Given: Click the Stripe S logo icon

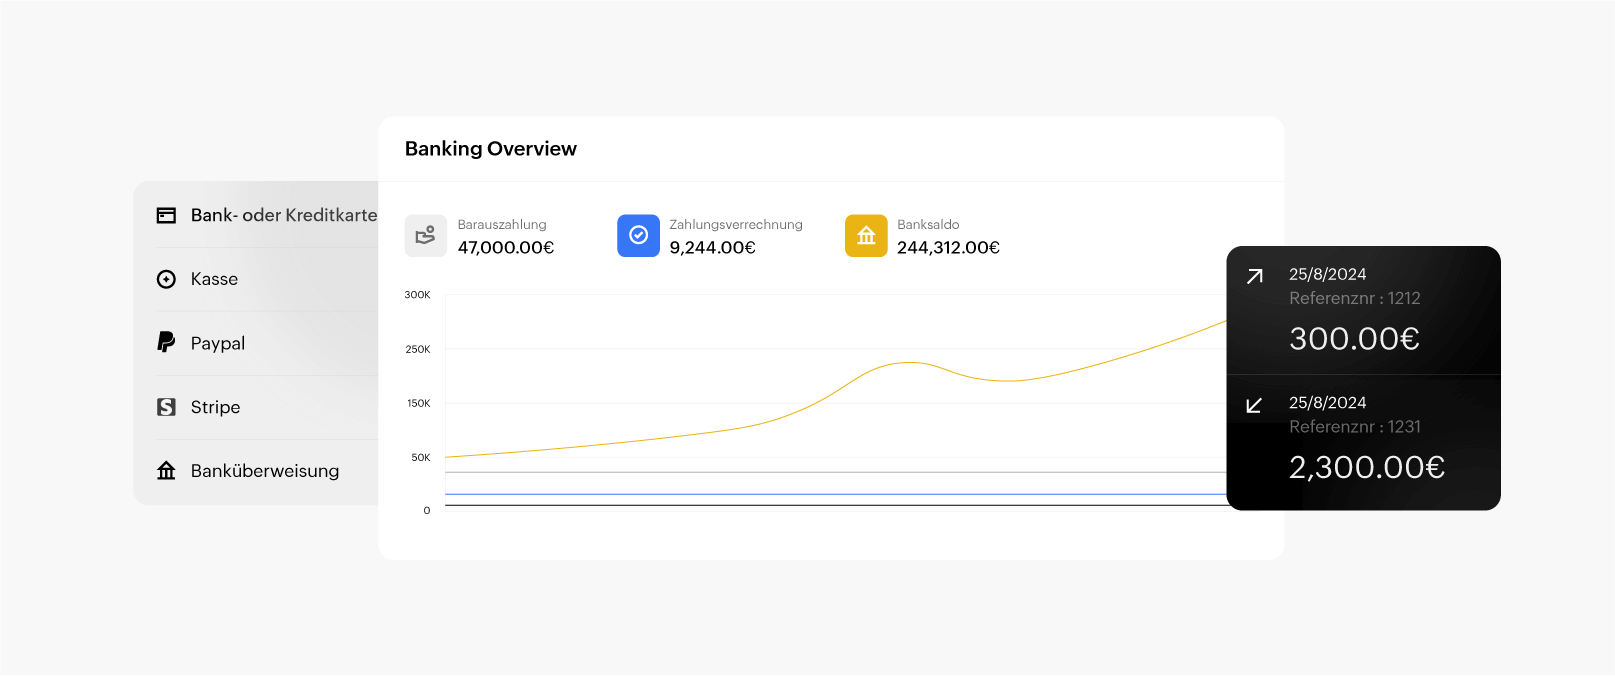Looking at the screenshot, I should point(166,407).
